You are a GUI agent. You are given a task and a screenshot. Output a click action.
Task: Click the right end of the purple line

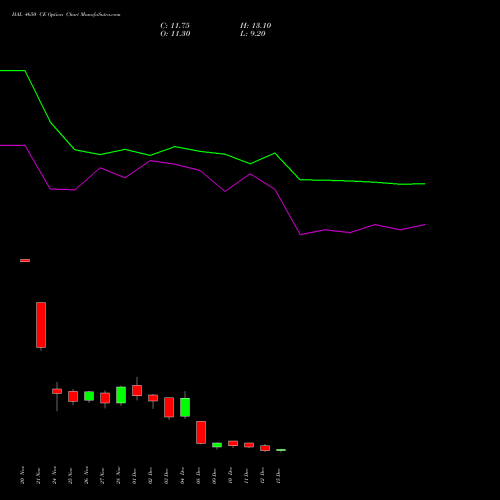(x=425, y=225)
